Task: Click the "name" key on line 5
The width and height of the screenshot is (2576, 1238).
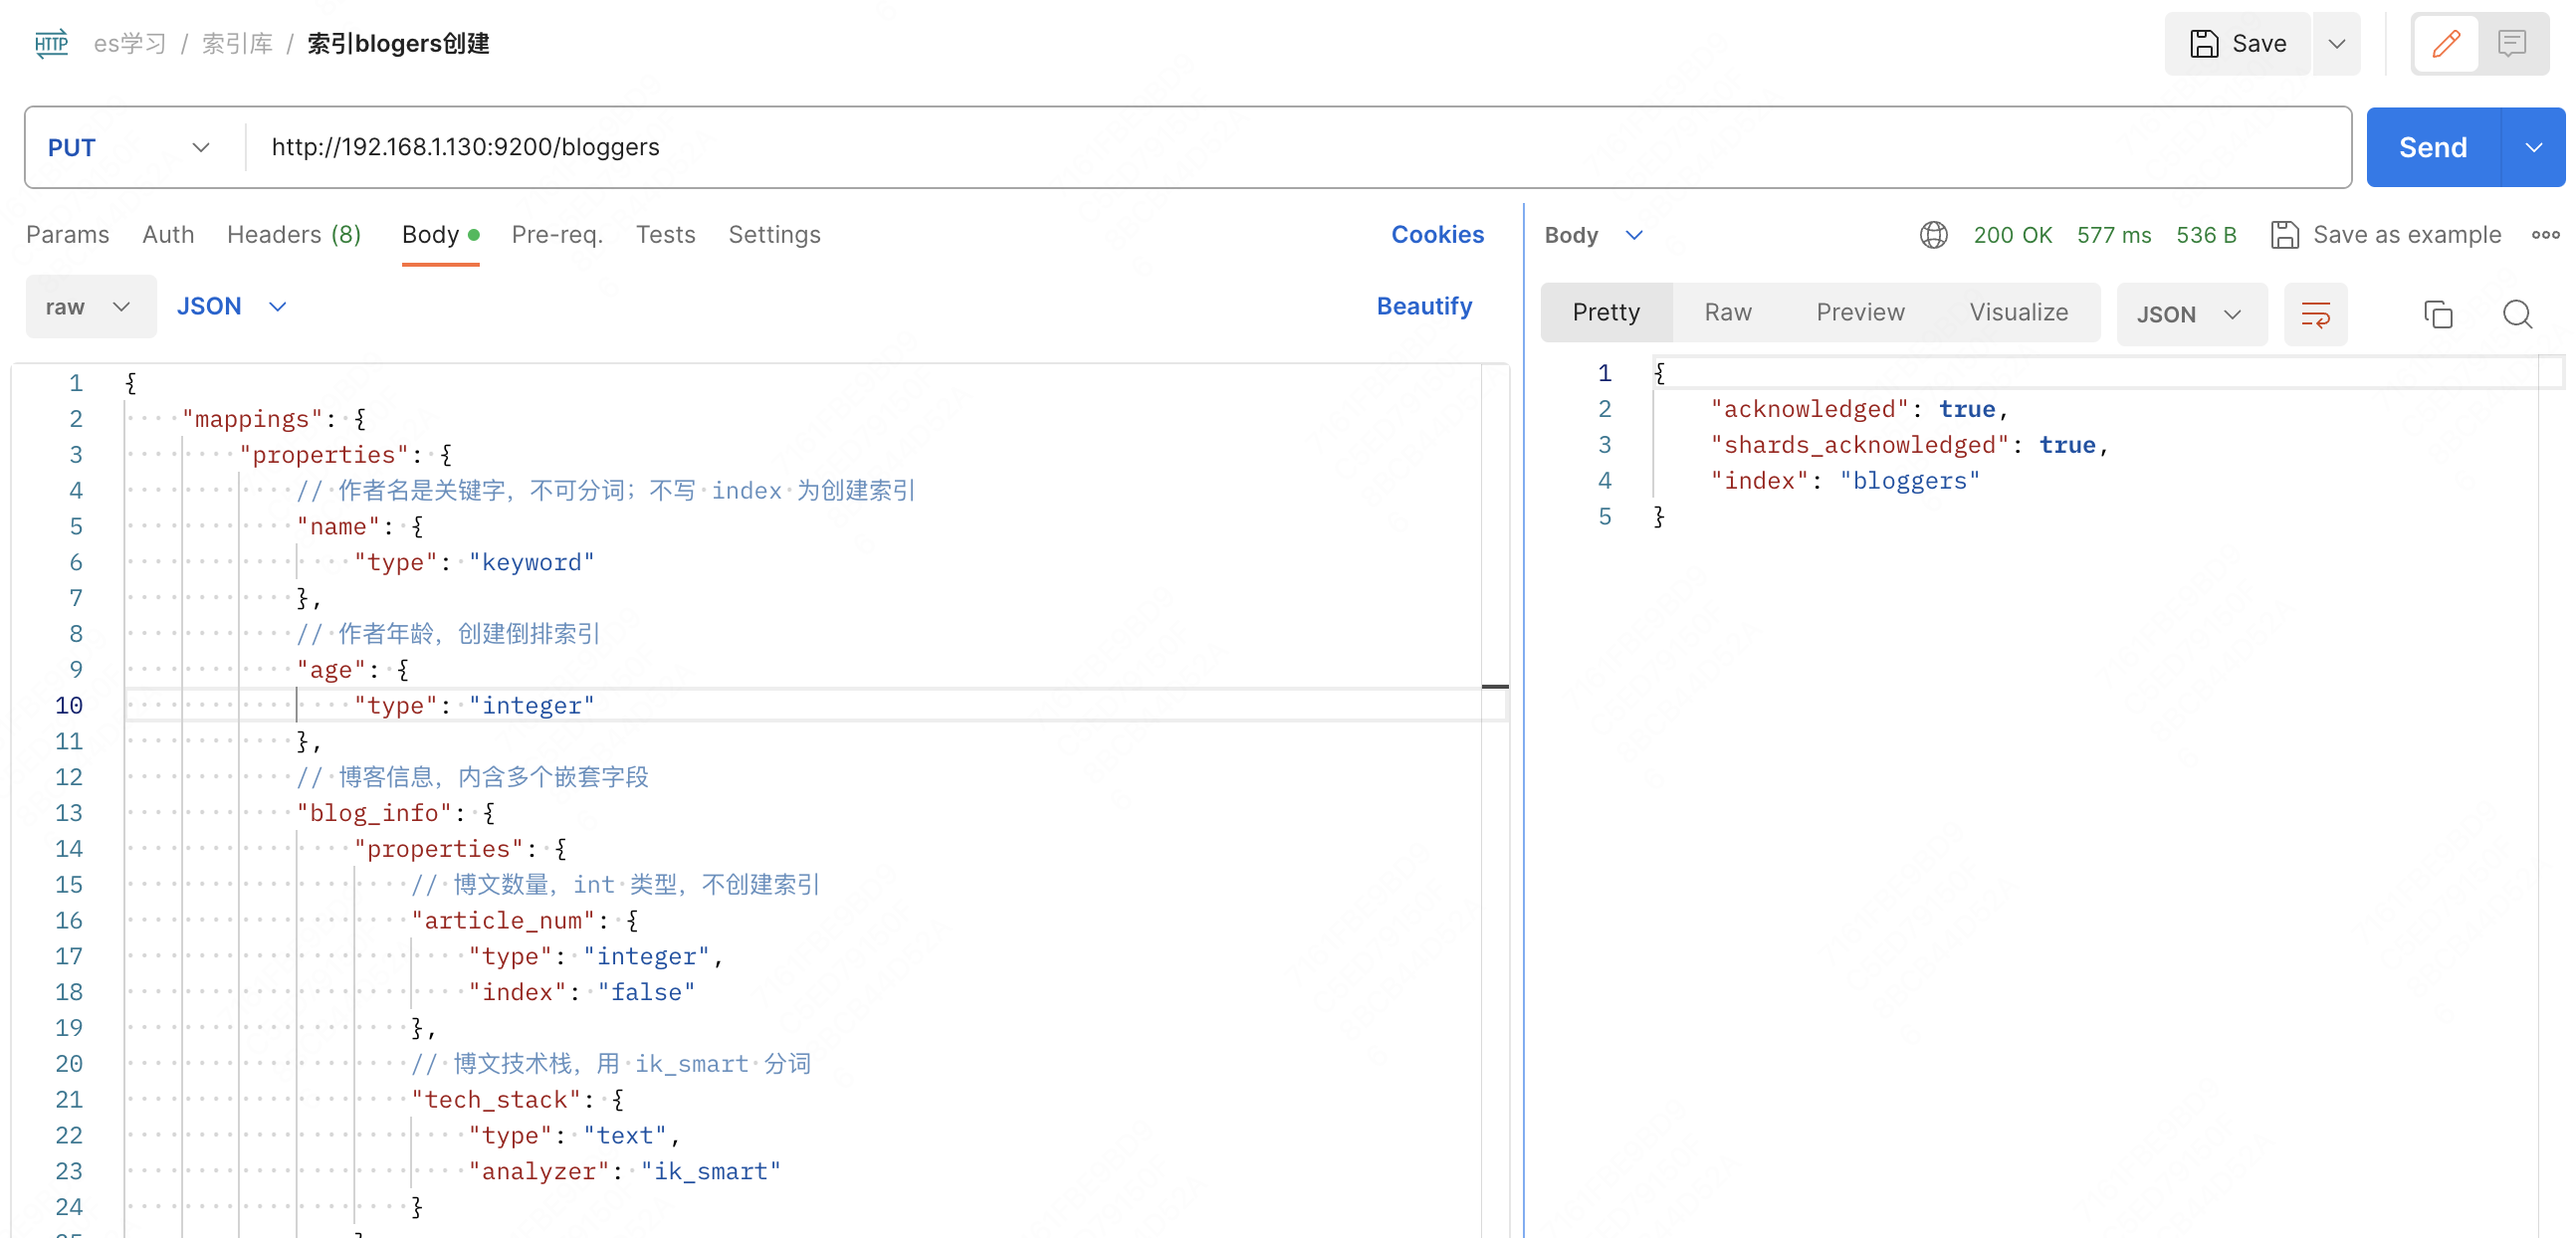Action: click(338, 527)
